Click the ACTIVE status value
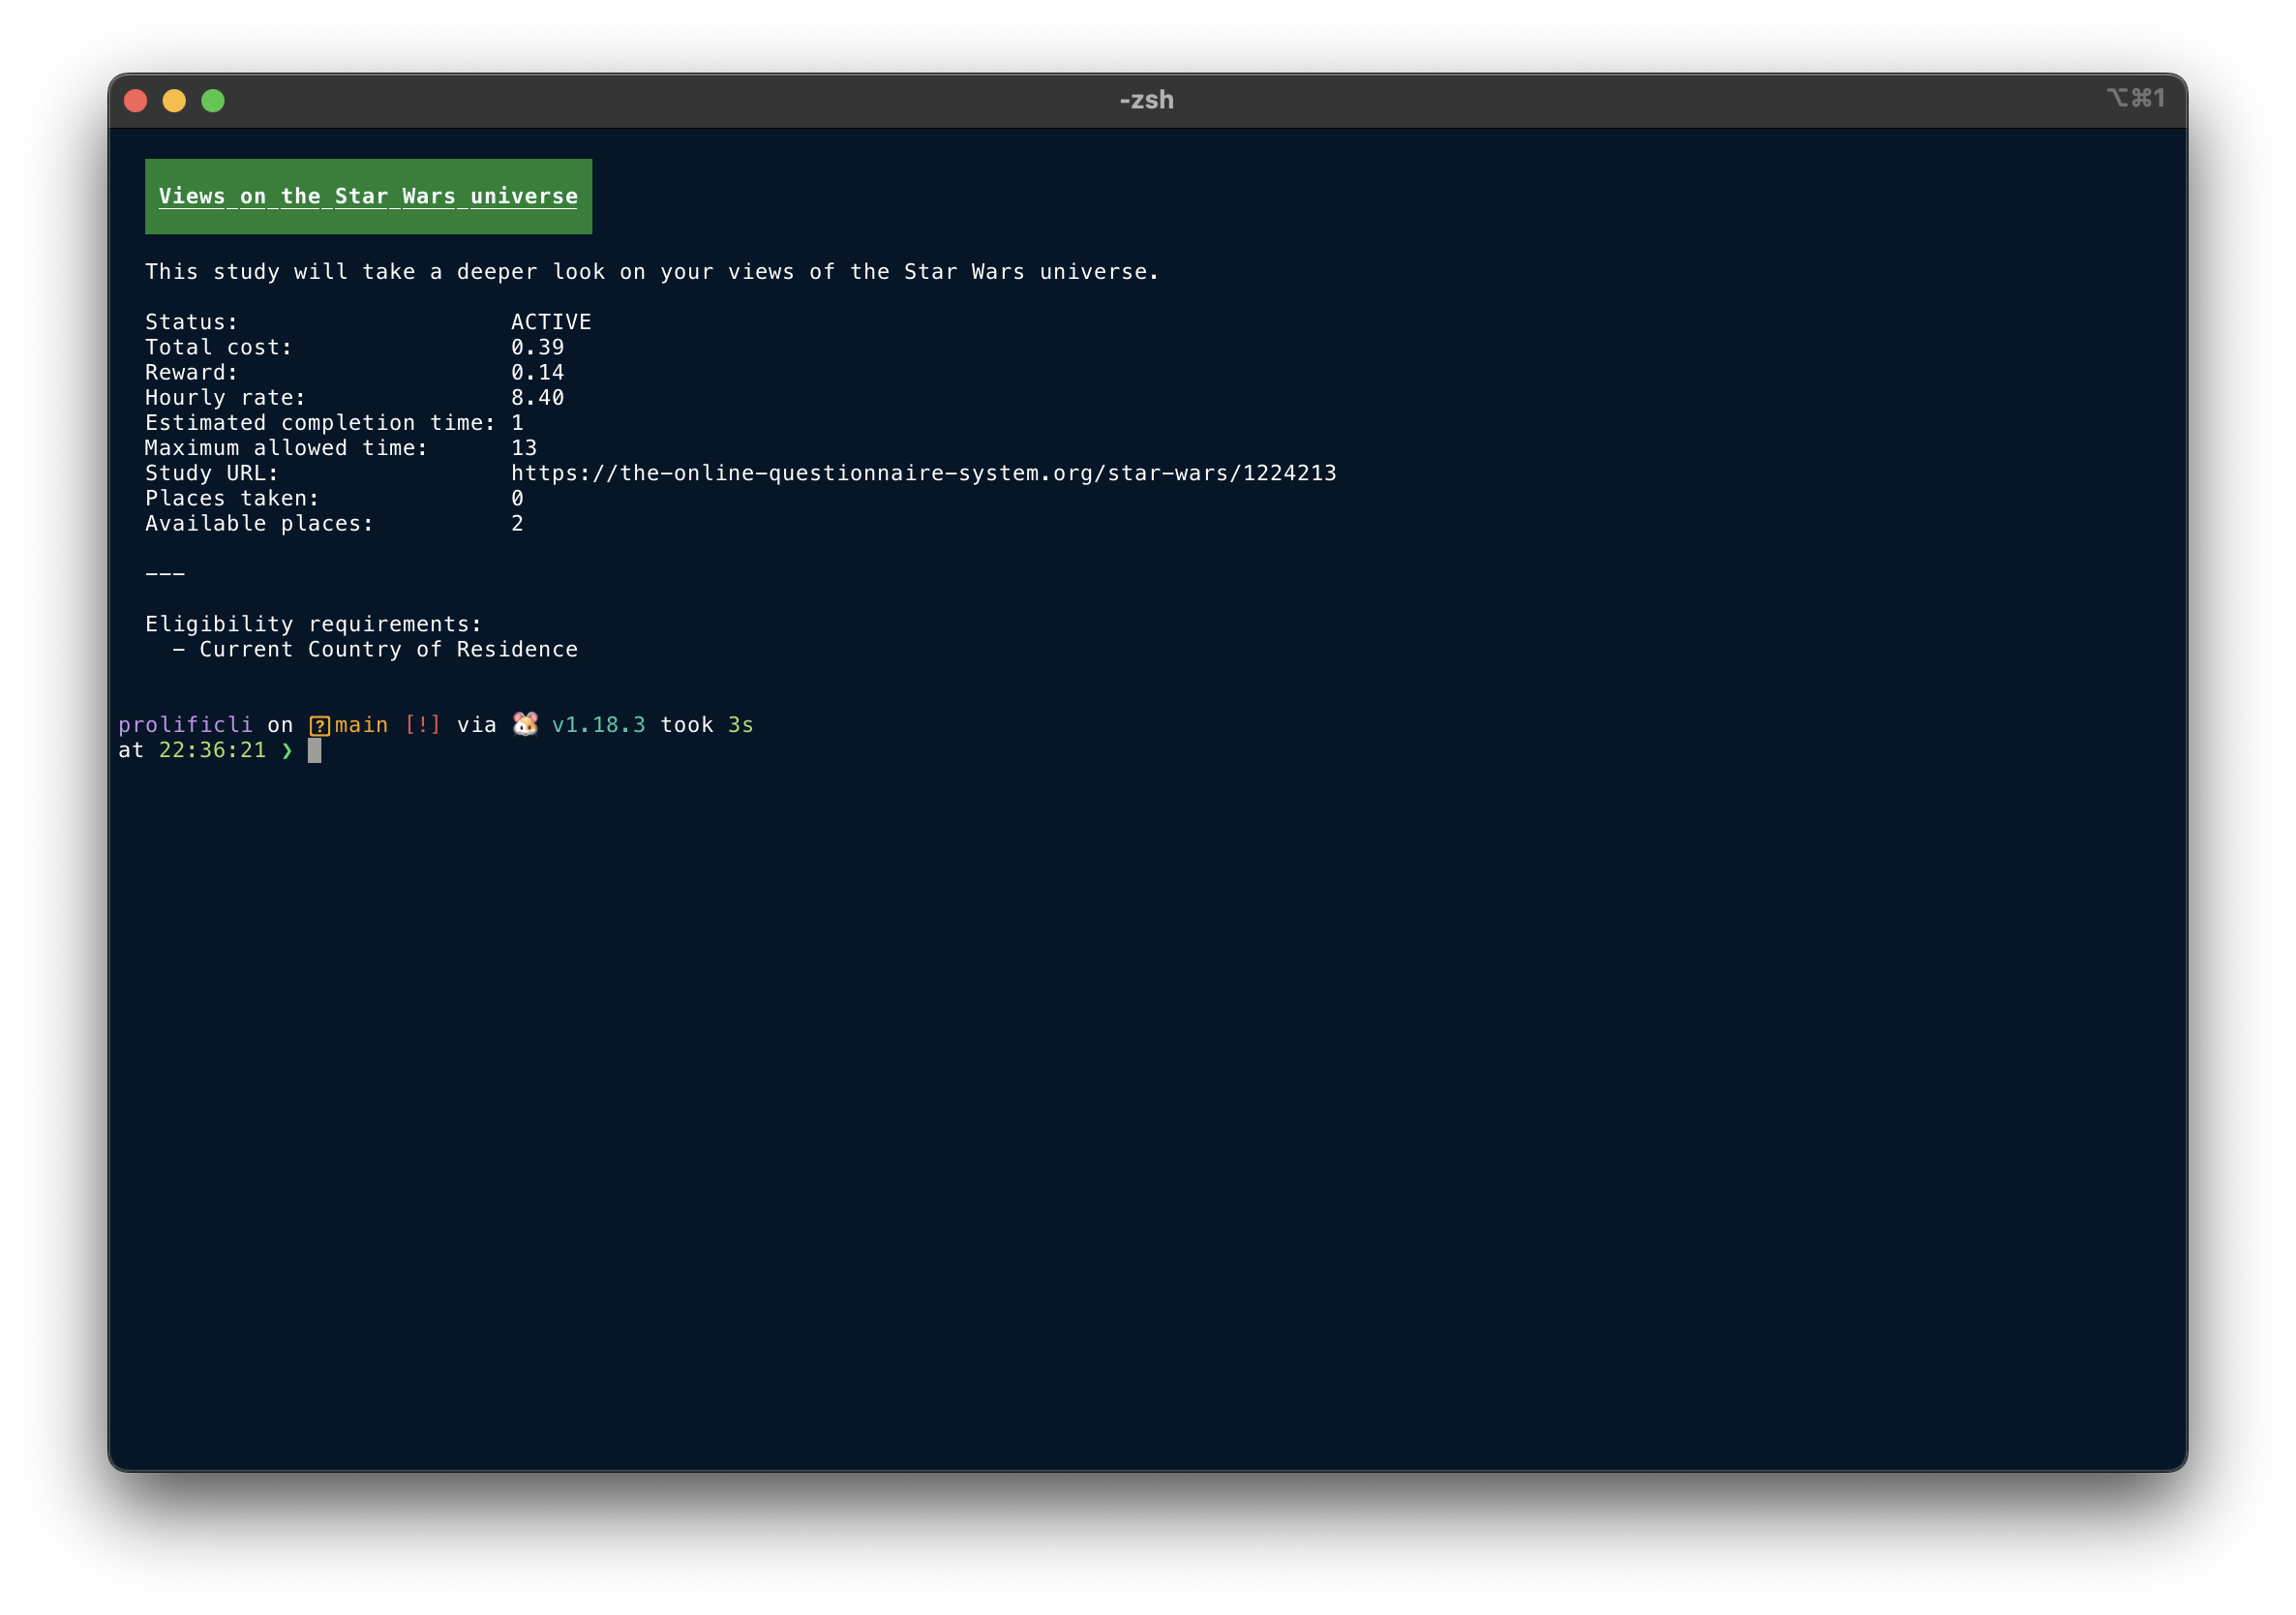Screen dimensions: 2296x1615 point(551,322)
